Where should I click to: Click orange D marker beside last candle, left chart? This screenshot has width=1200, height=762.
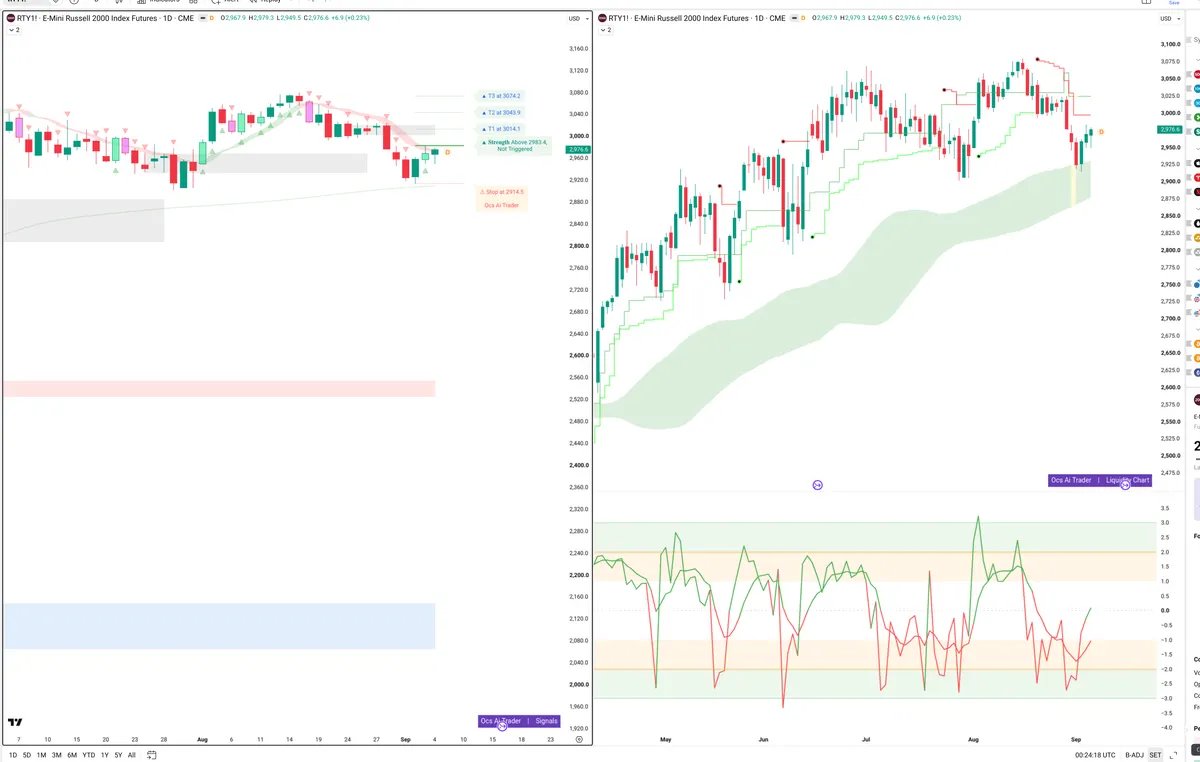click(447, 152)
